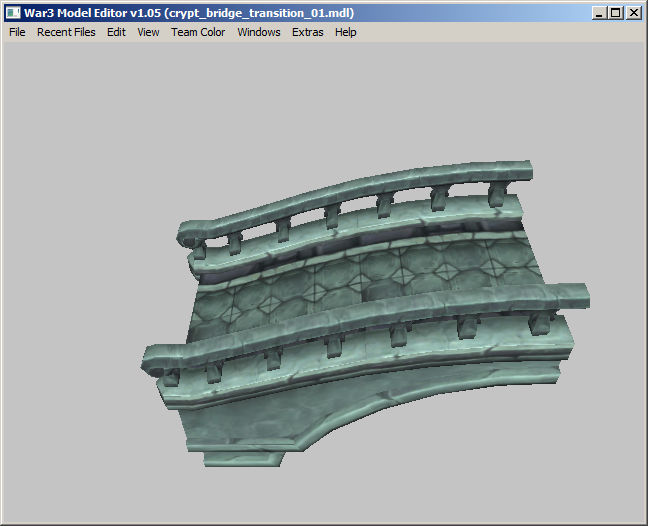
Task: Open the Recent Files menu
Action: pyautogui.click(x=66, y=32)
